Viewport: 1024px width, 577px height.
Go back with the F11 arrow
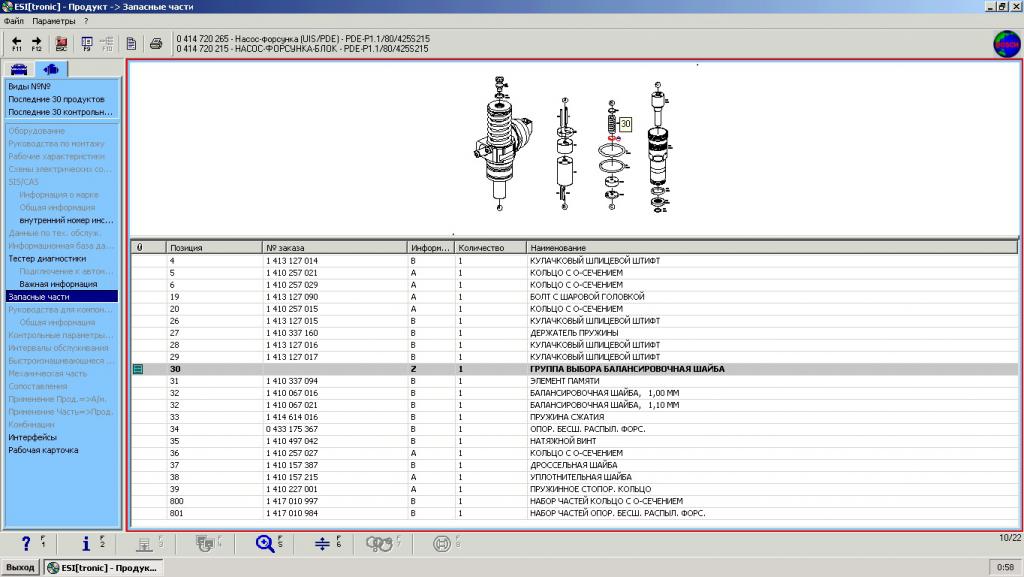(17, 44)
